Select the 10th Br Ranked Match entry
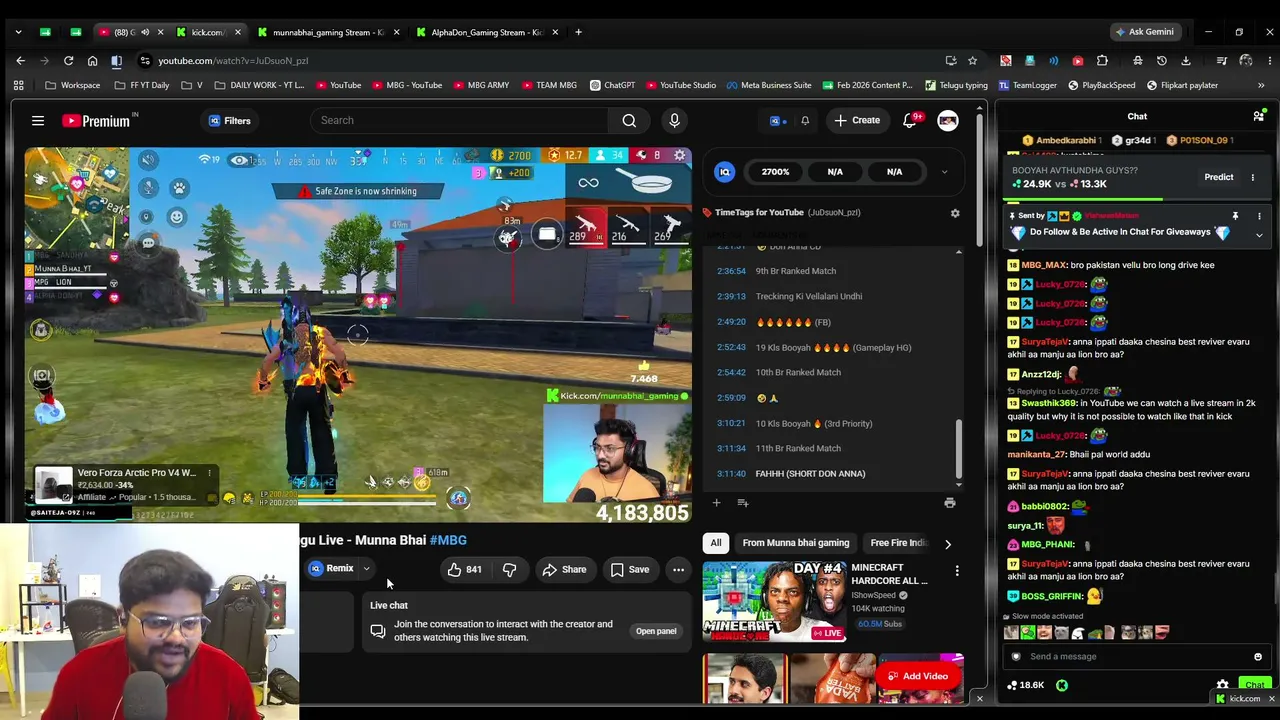 pos(798,373)
